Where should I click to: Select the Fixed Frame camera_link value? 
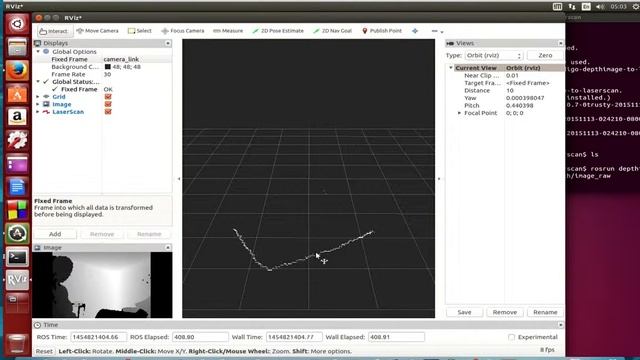coord(121,59)
